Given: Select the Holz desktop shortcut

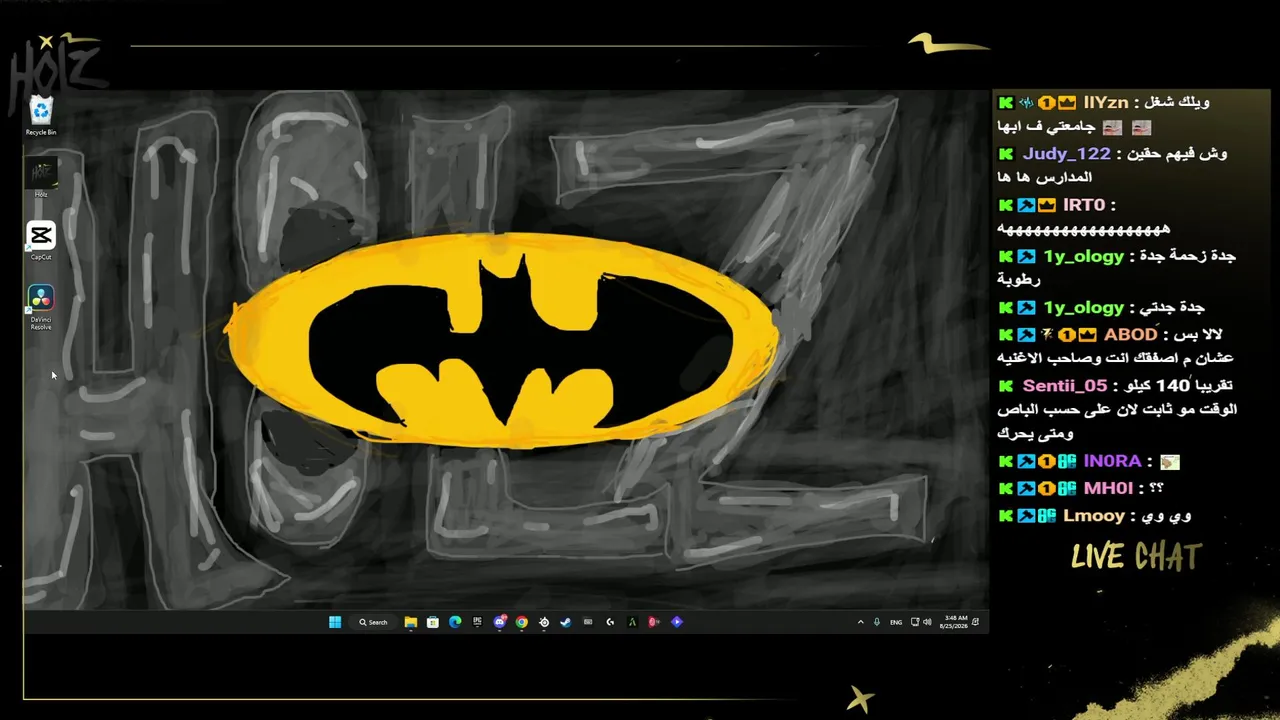Looking at the screenshot, I should pyautogui.click(x=41, y=178).
